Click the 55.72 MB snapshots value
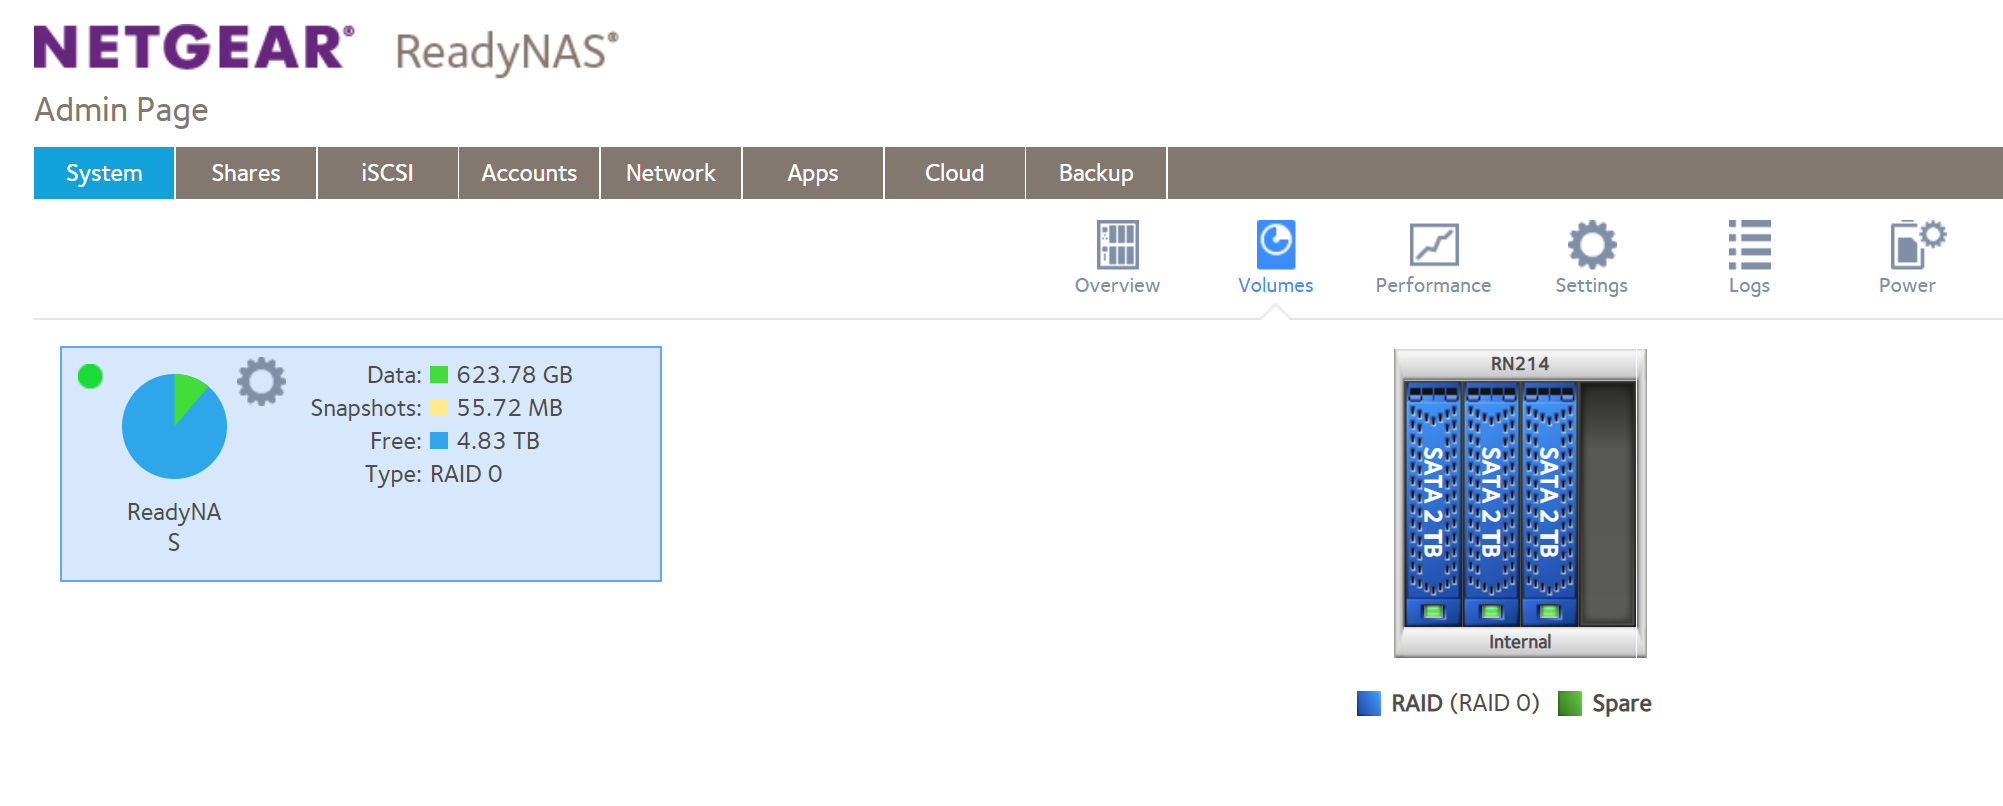 click(x=510, y=408)
